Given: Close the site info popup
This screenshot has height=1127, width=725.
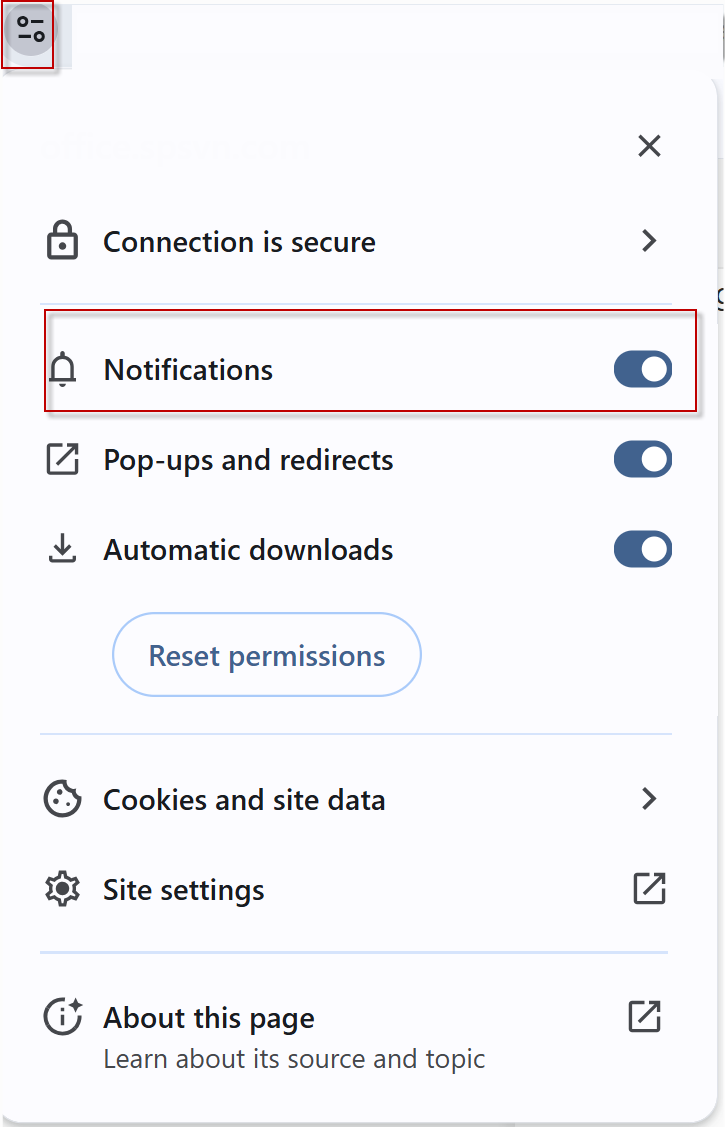Looking at the screenshot, I should click(x=649, y=147).
